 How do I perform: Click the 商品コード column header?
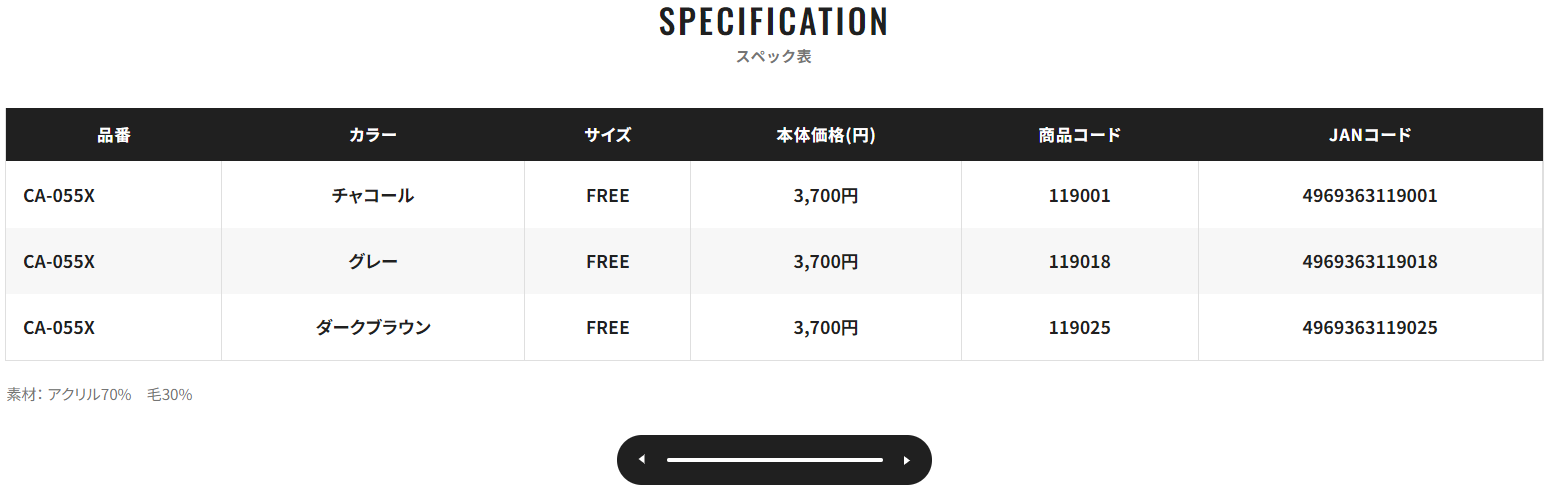(1080, 135)
